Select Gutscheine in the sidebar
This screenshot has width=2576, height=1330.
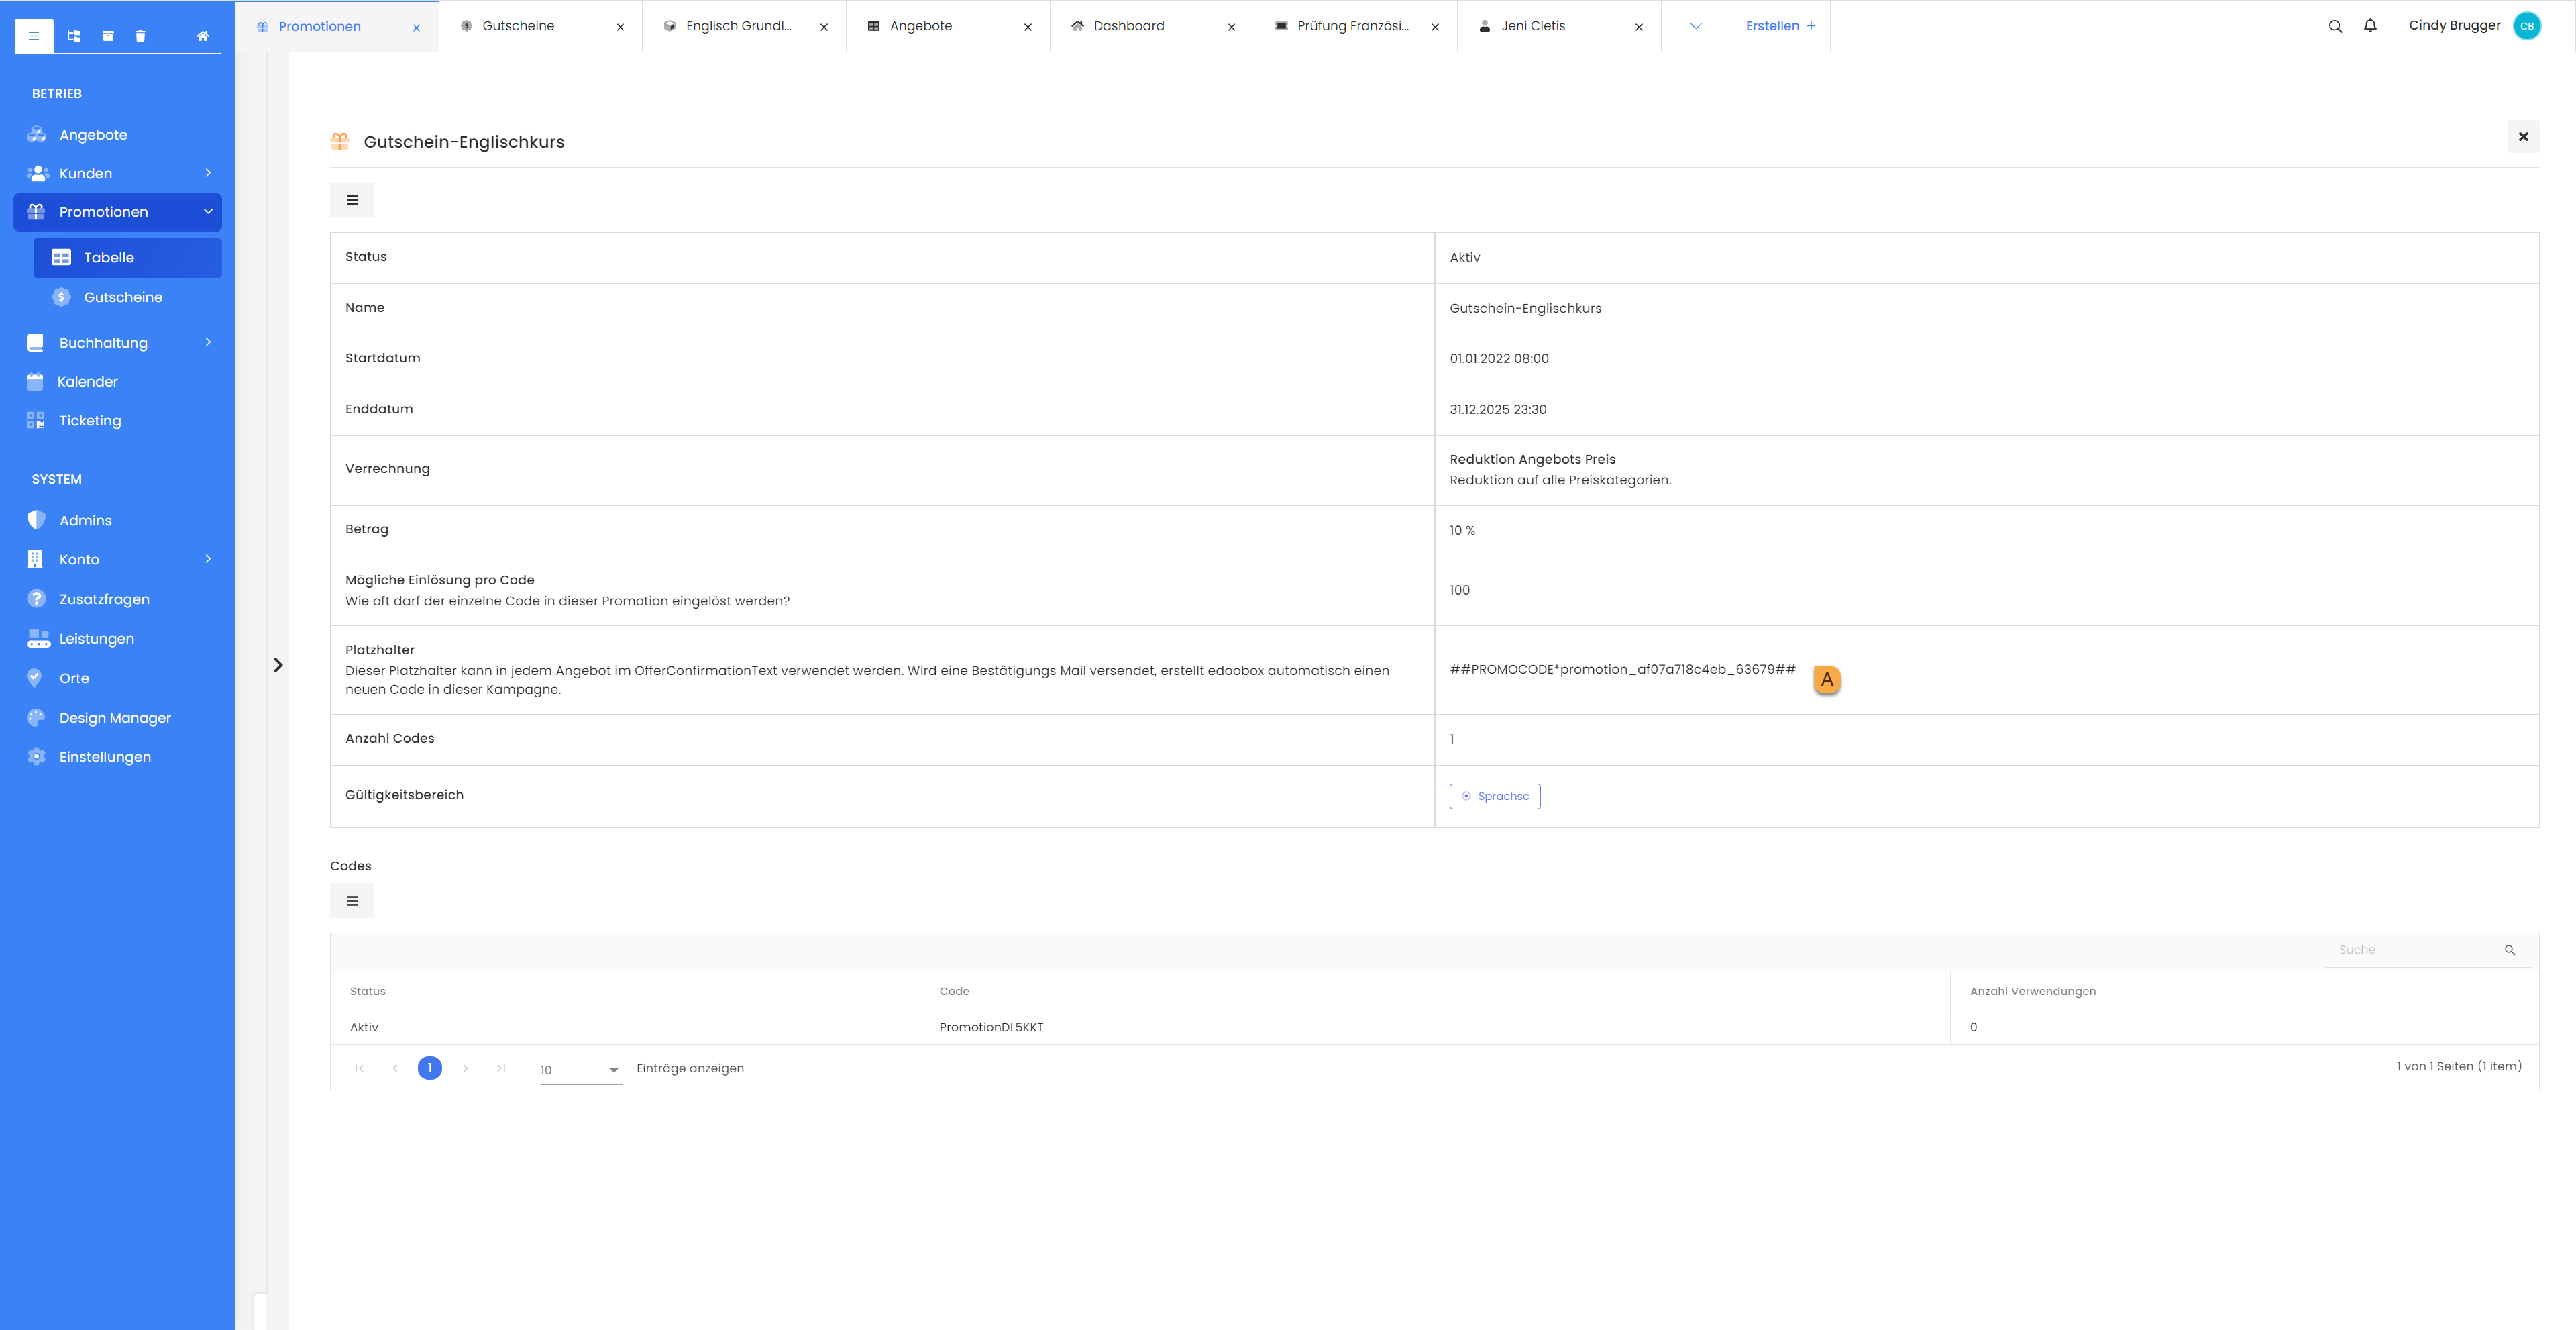pos(123,297)
